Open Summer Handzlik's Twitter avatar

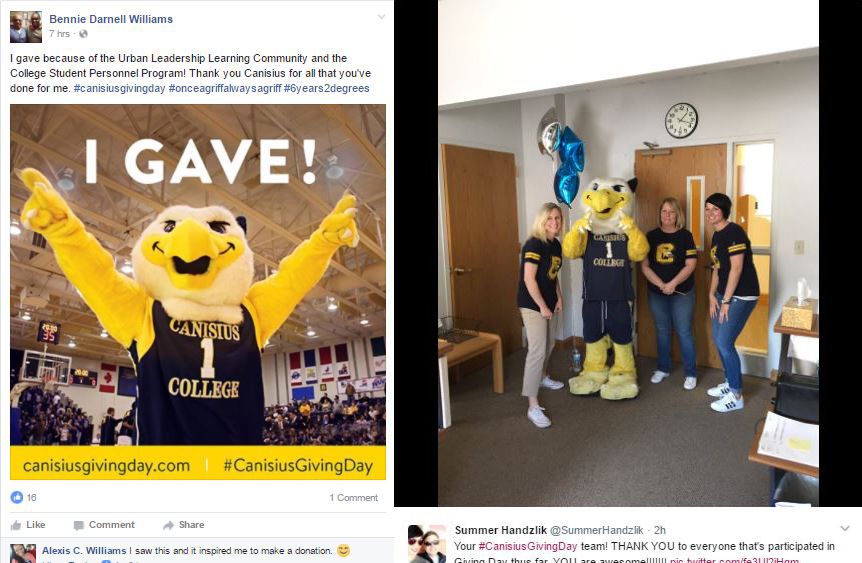427,544
